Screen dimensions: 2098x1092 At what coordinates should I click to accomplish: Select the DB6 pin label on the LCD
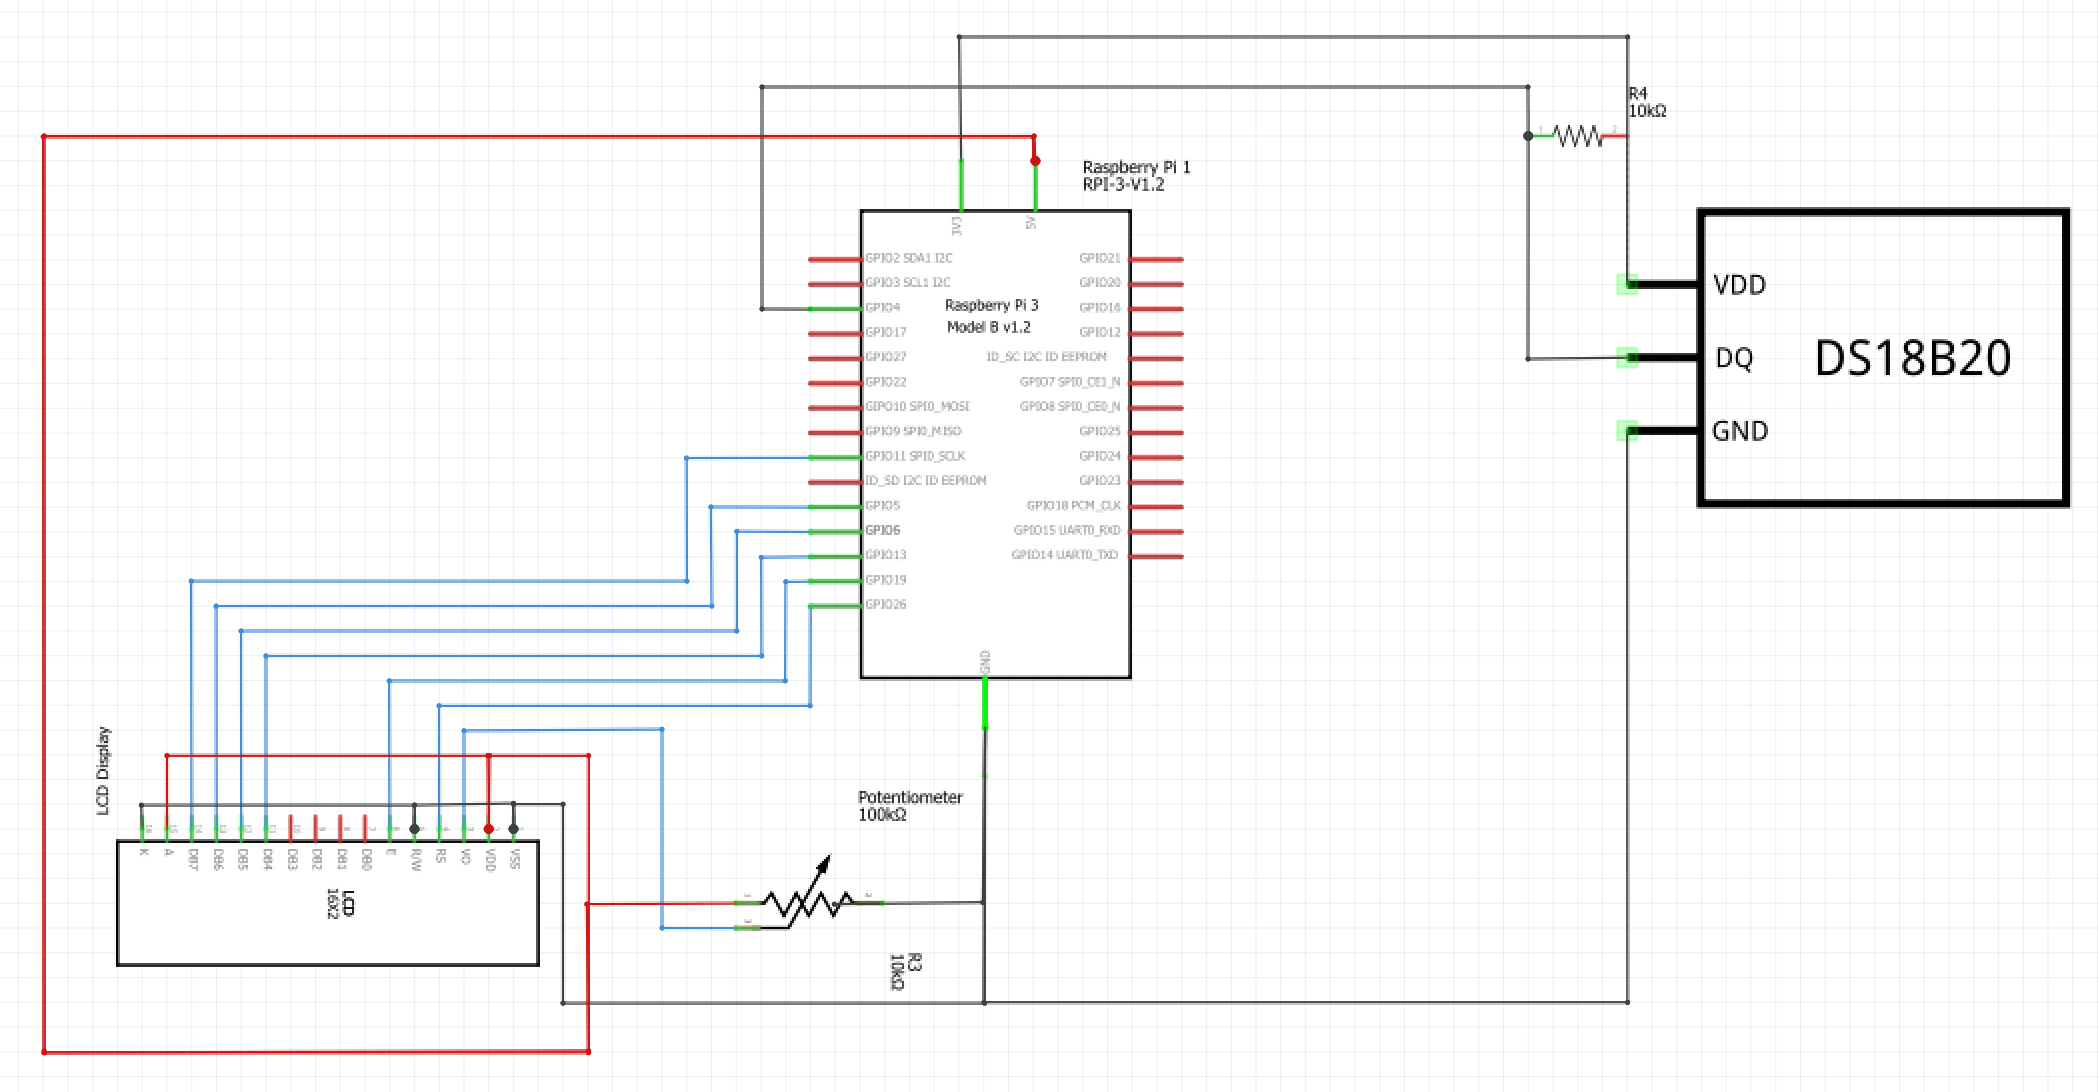tap(218, 859)
